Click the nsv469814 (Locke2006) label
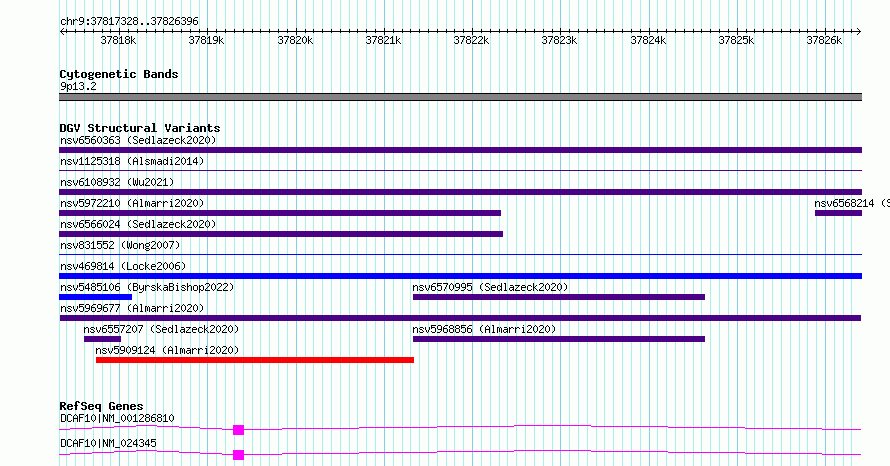 pos(123,266)
